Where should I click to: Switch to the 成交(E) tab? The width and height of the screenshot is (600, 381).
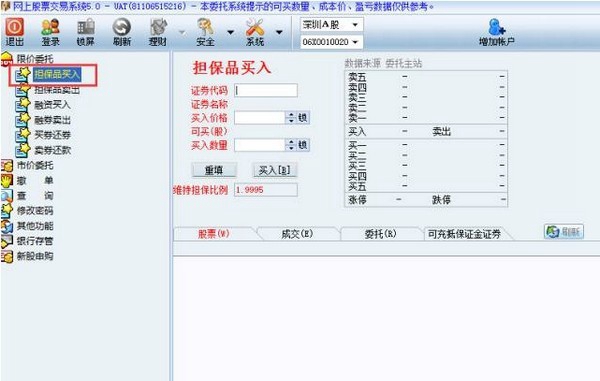297,234
